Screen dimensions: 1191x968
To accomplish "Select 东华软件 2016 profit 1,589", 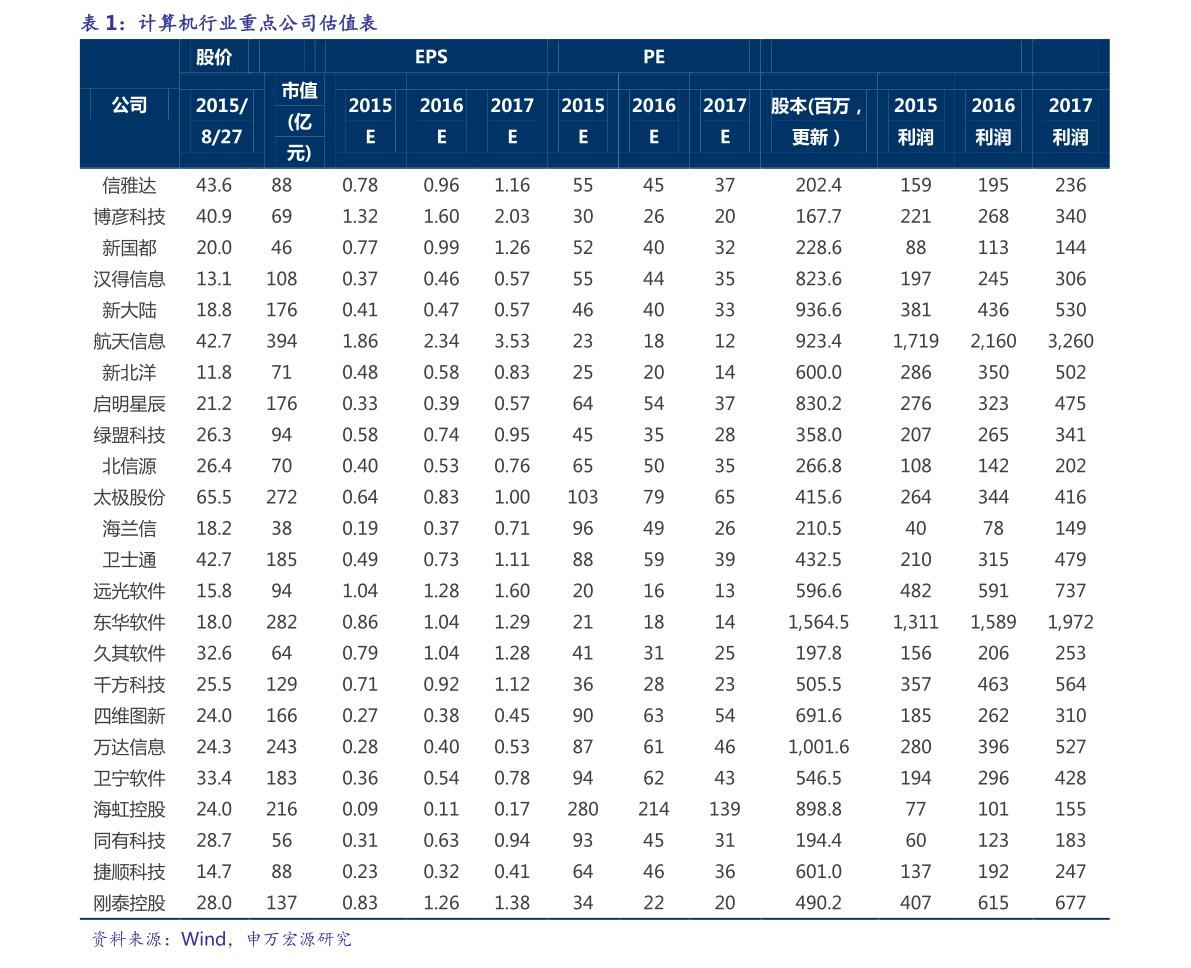I will point(993,622).
